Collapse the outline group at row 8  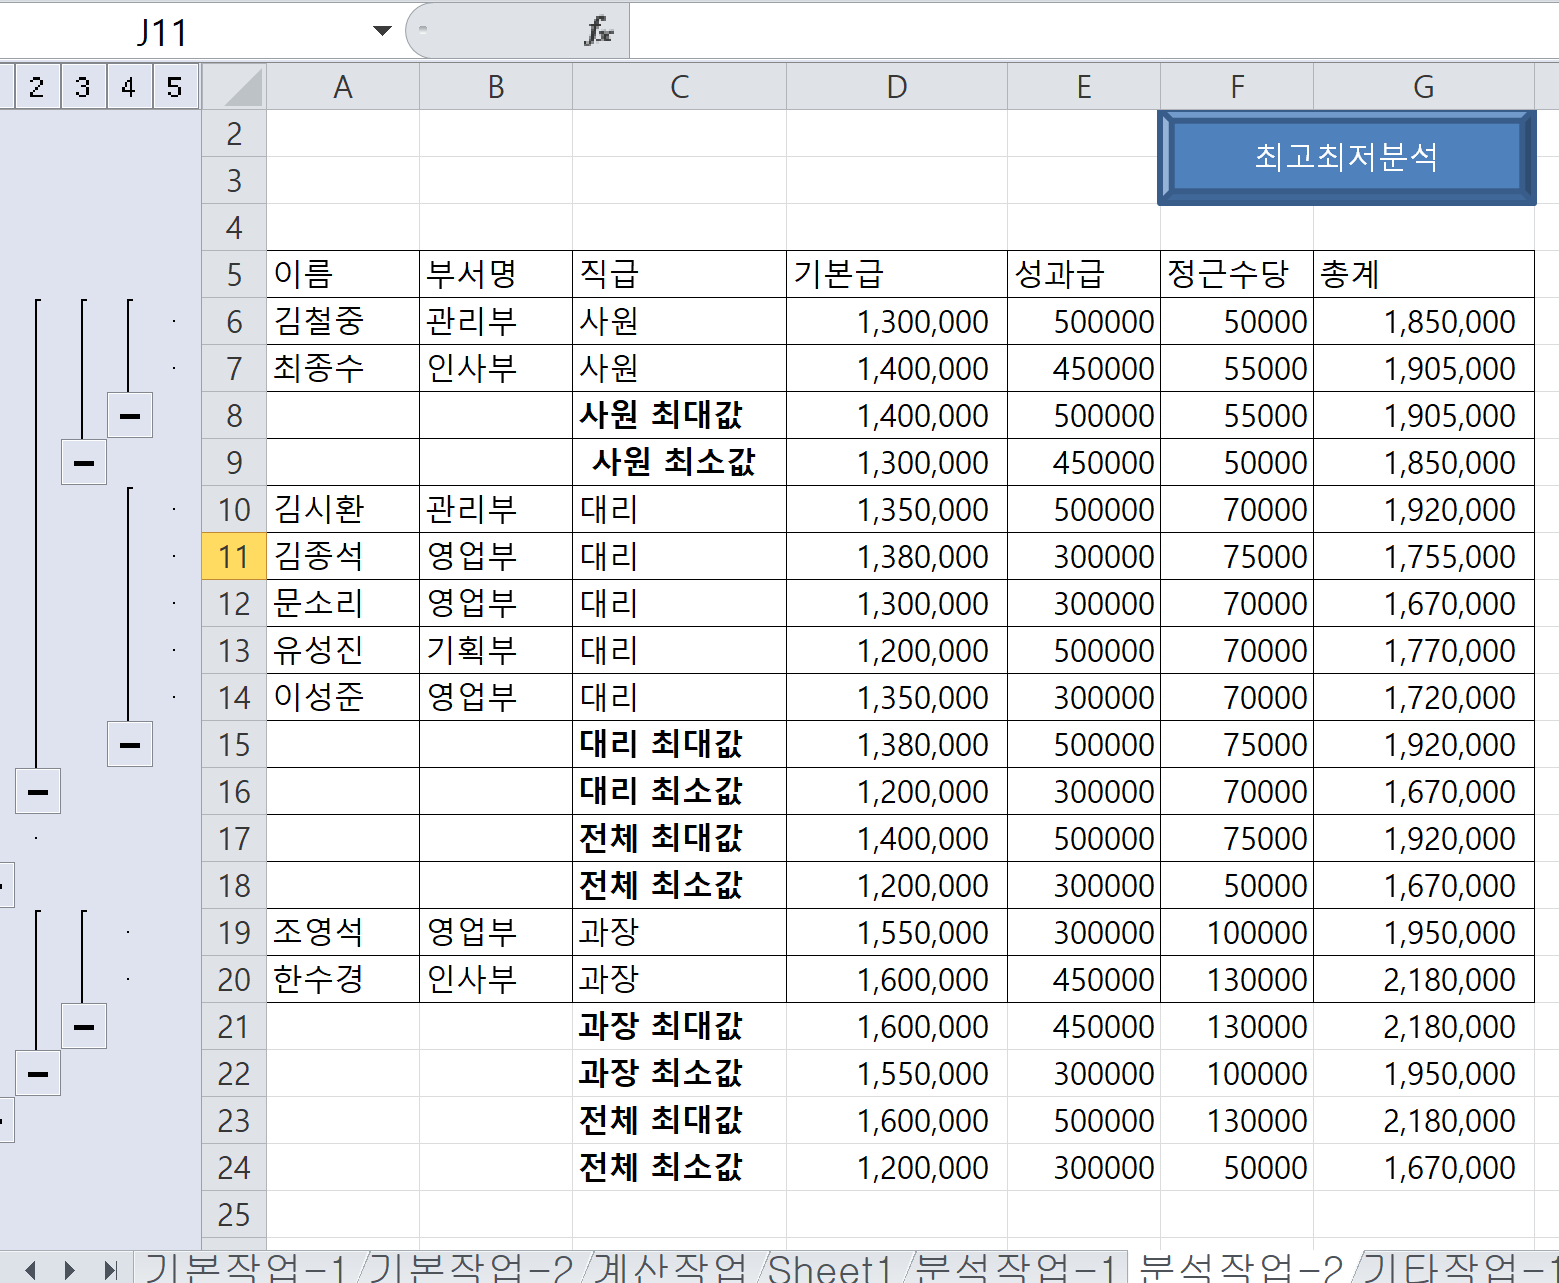tap(130, 415)
